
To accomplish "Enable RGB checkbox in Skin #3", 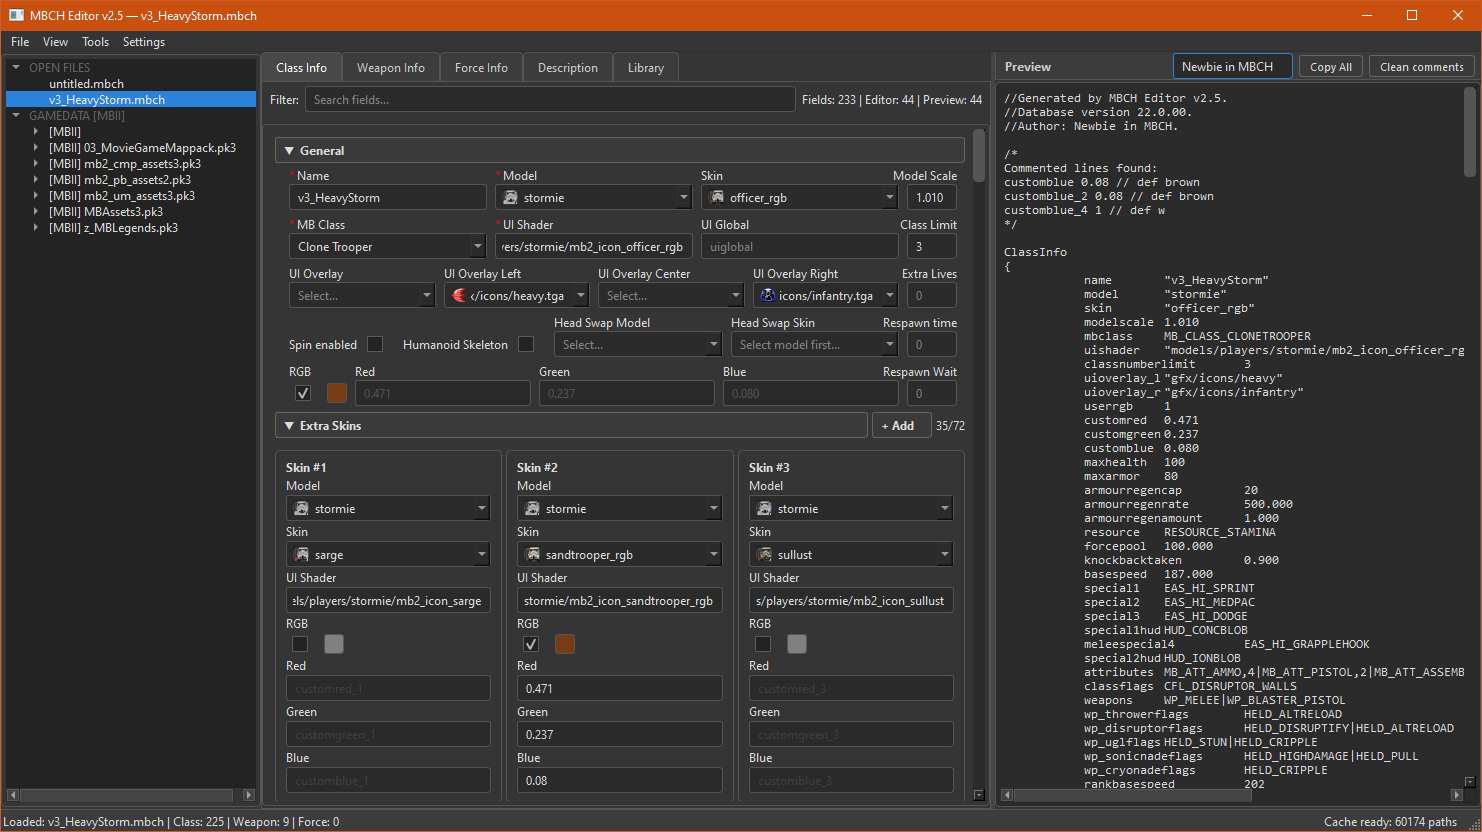I will (x=763, y=644).
